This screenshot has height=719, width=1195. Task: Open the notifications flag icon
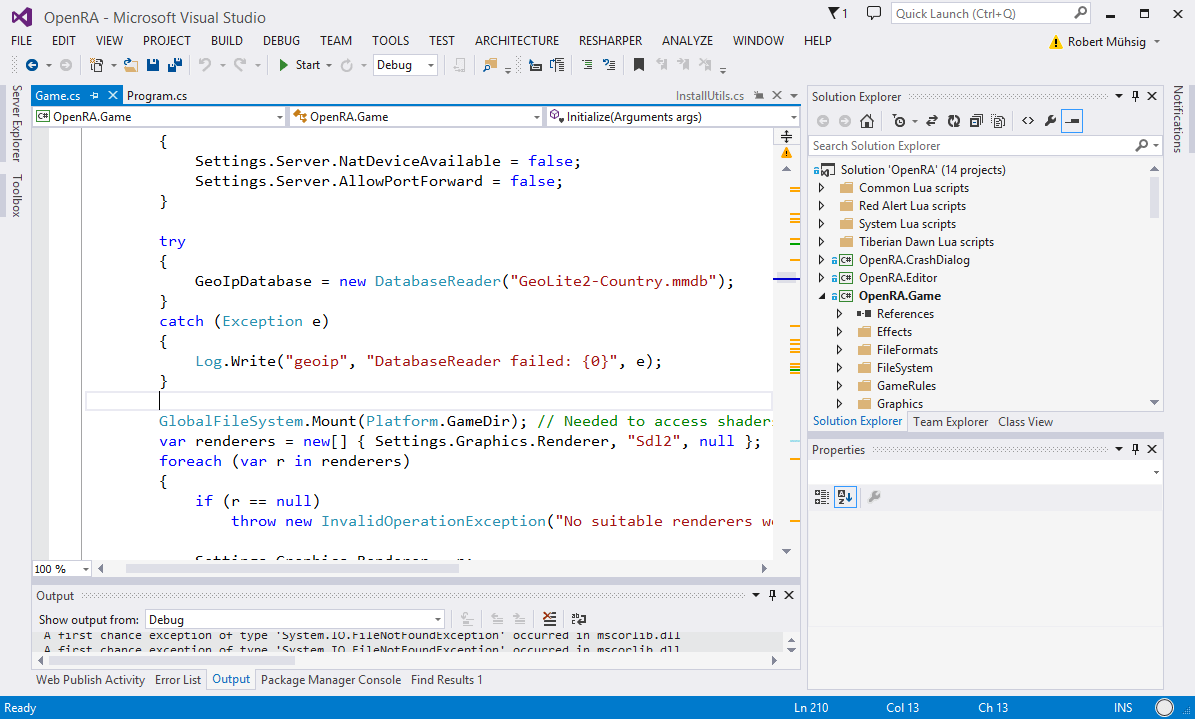tap(838, 14)
